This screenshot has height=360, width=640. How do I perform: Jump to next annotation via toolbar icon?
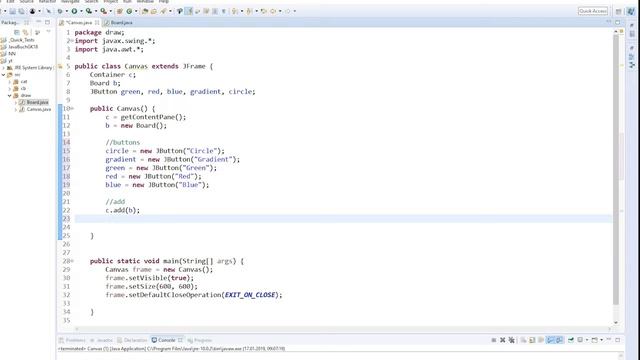pyautogui.click(x=235, y=11)
